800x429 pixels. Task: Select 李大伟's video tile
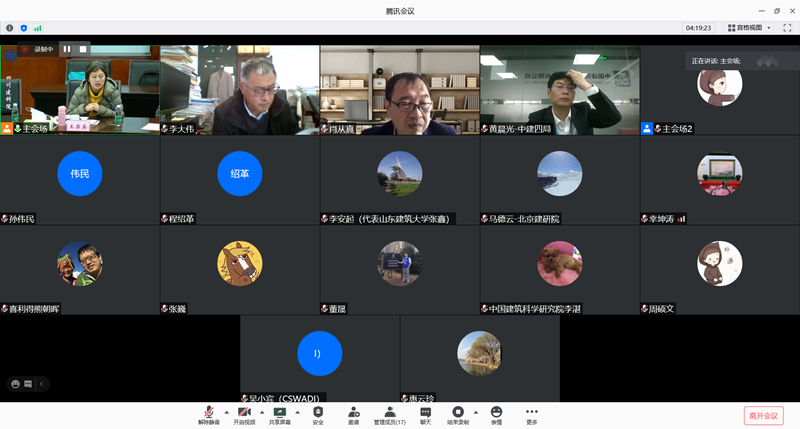pos(240,89)
